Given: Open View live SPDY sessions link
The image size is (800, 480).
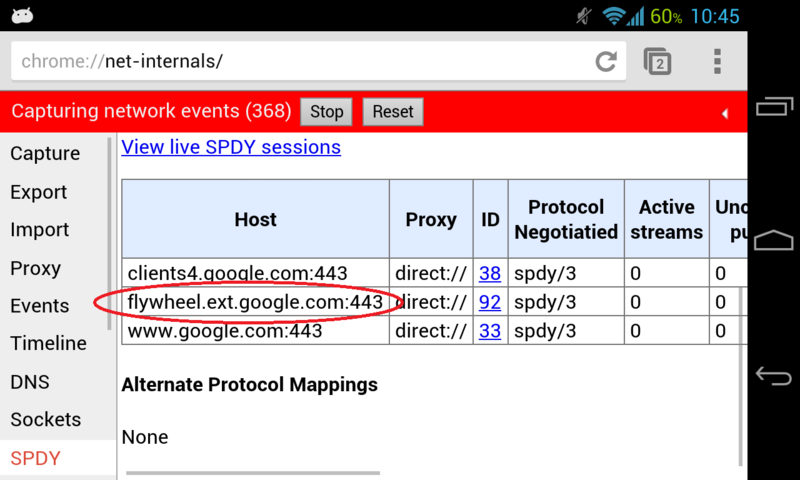Looking at the screenshot, I should tap(231, 147).
